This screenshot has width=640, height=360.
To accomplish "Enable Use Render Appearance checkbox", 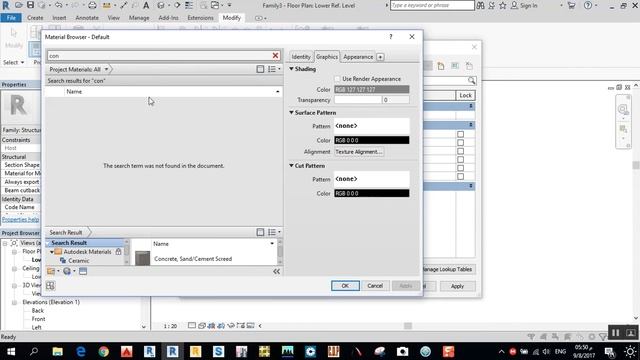I will click(337, 79).
